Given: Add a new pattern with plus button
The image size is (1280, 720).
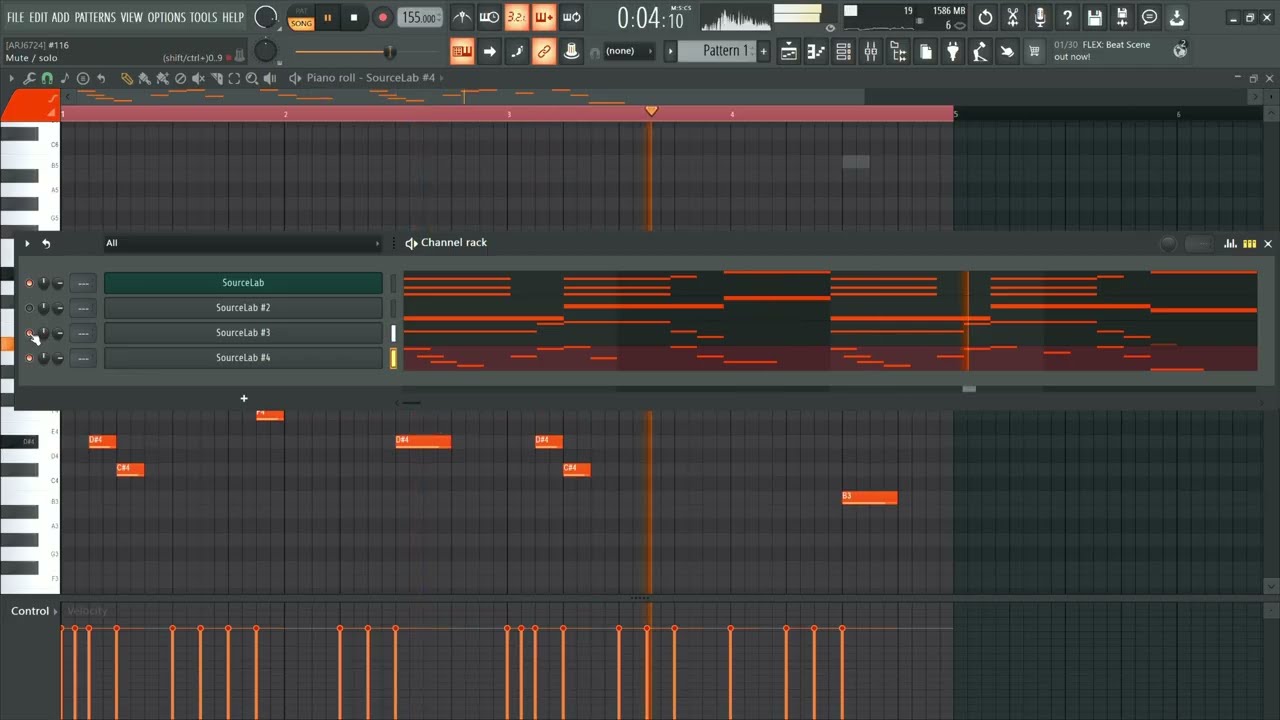Looking at the screenshot, I should click(764, 51).
